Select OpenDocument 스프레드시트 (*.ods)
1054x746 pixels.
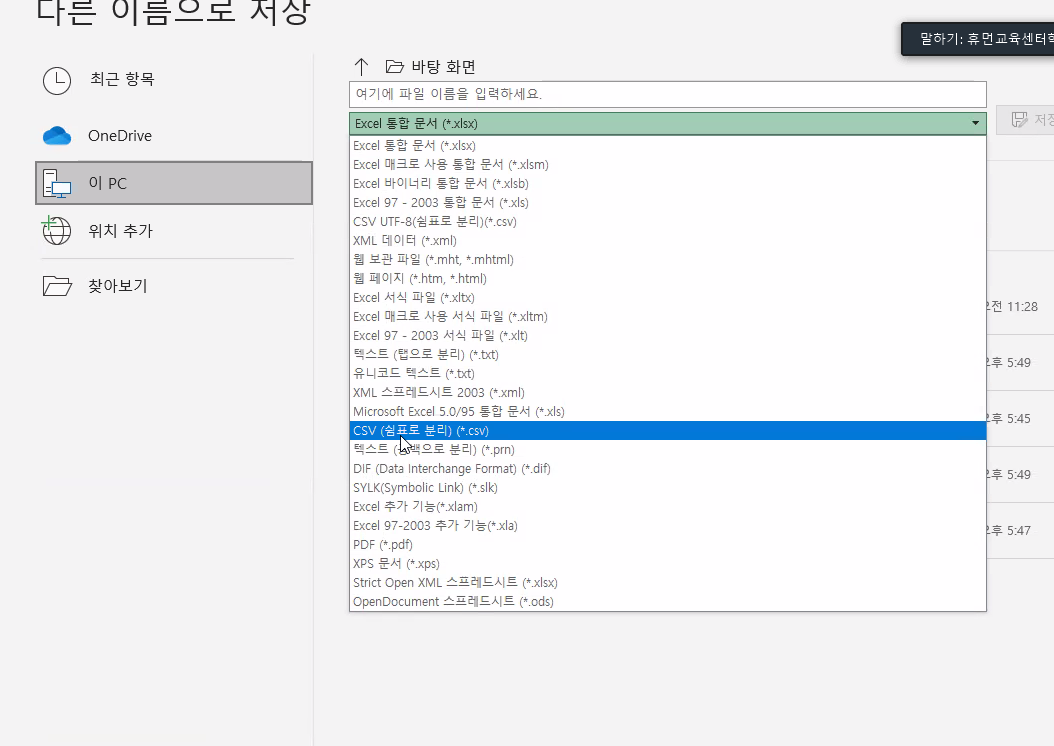point(667,602)
